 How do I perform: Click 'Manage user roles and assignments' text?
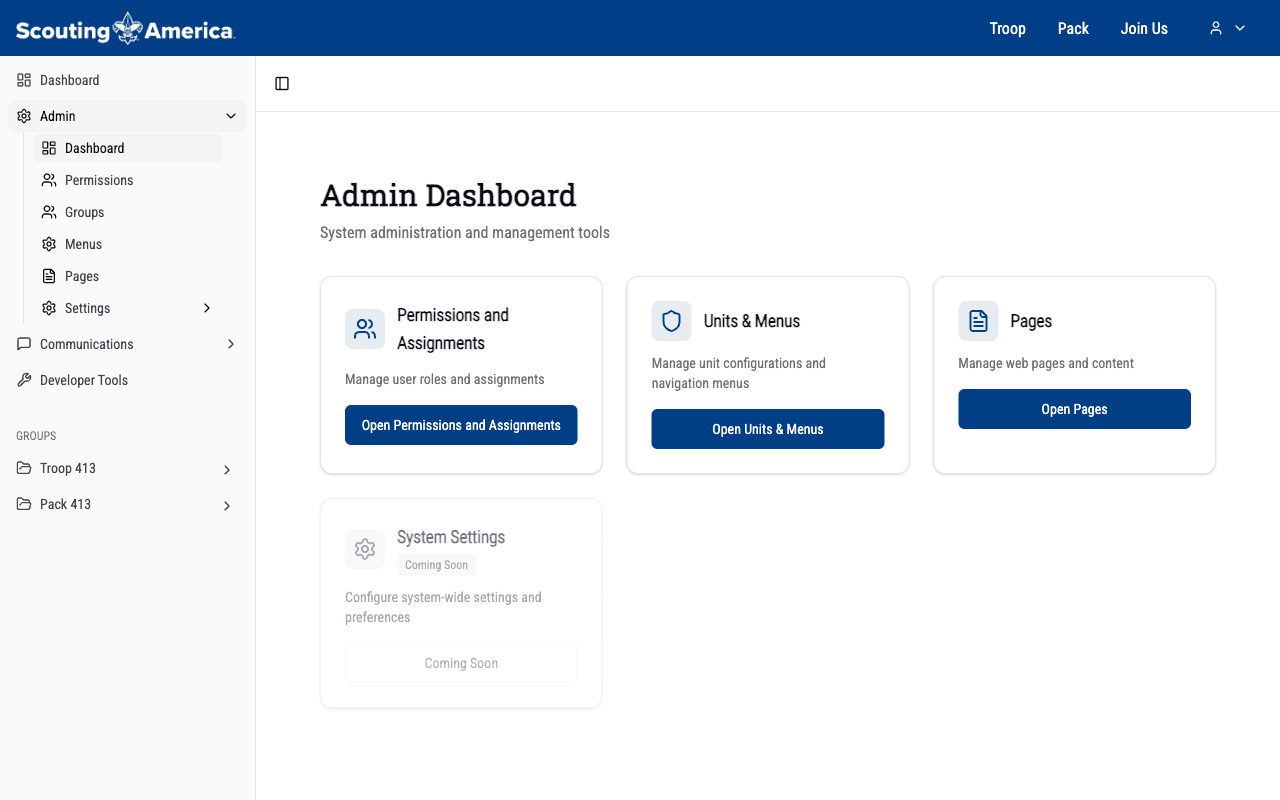445,380
